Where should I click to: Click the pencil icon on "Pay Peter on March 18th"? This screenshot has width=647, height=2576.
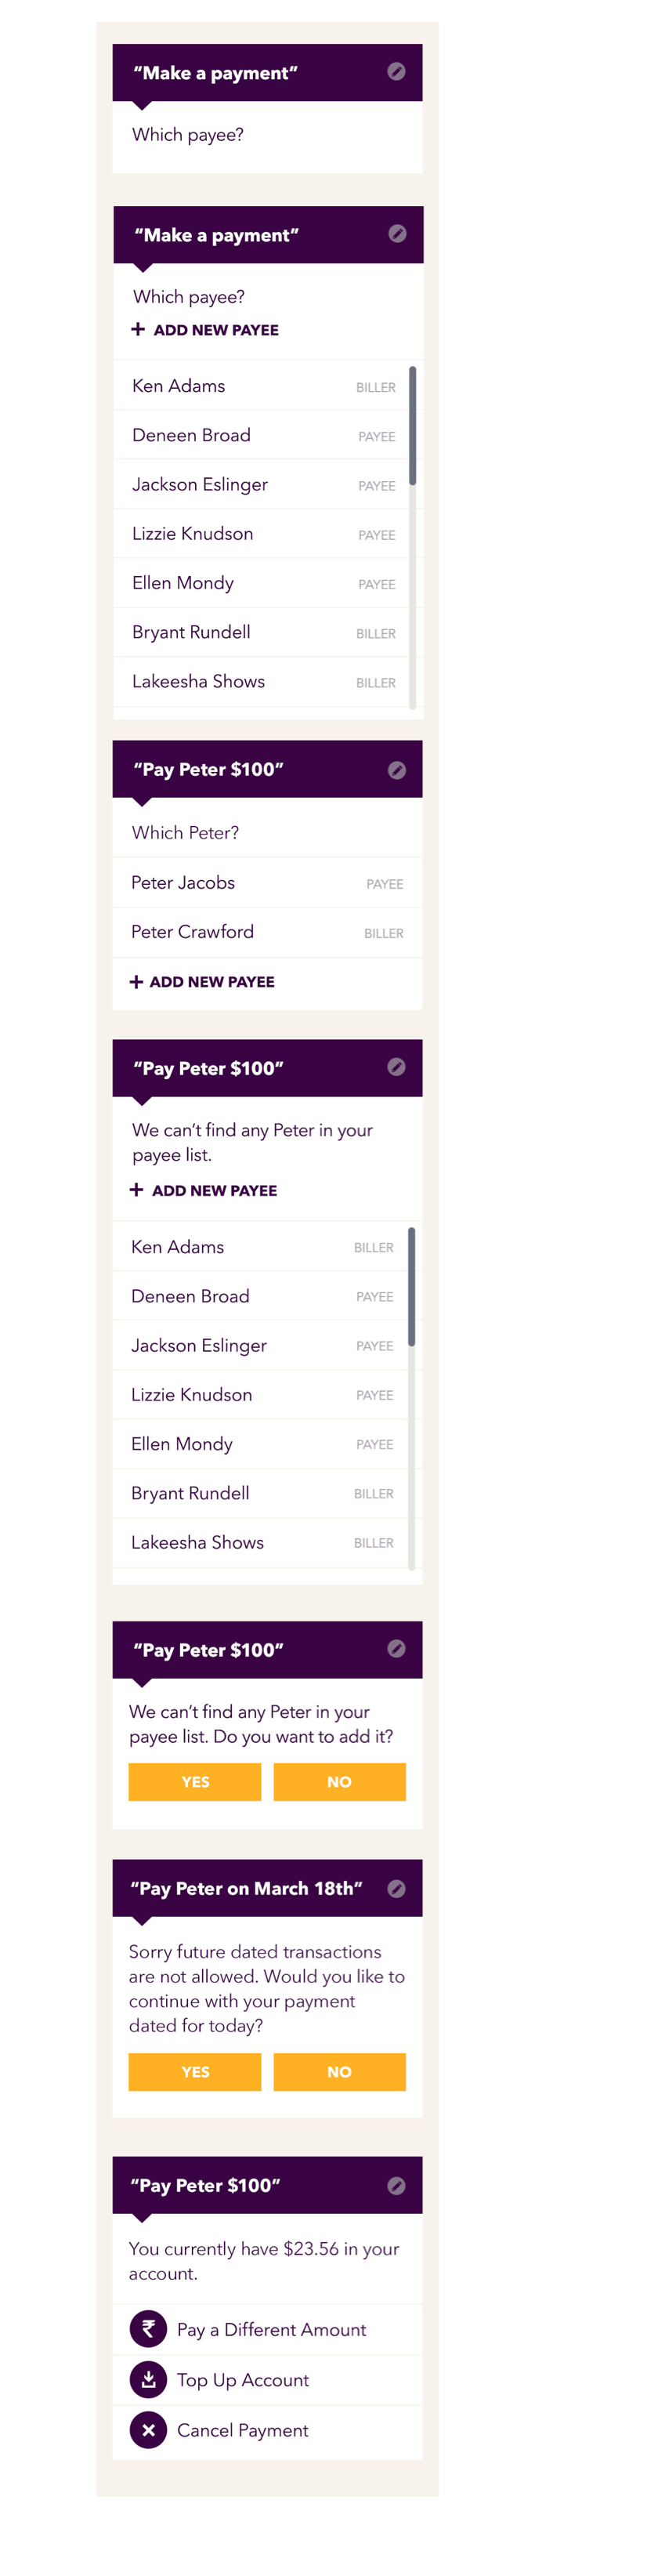pos(397,1889)
